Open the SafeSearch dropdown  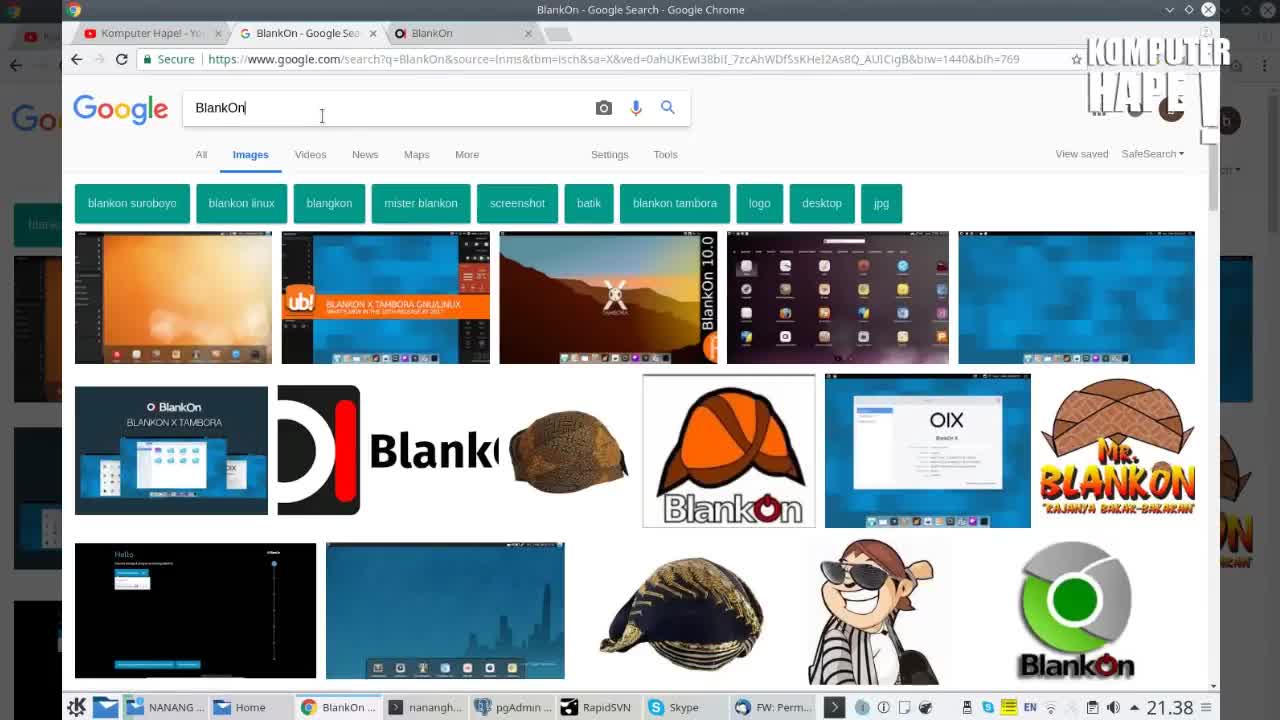click(1152, 154)
